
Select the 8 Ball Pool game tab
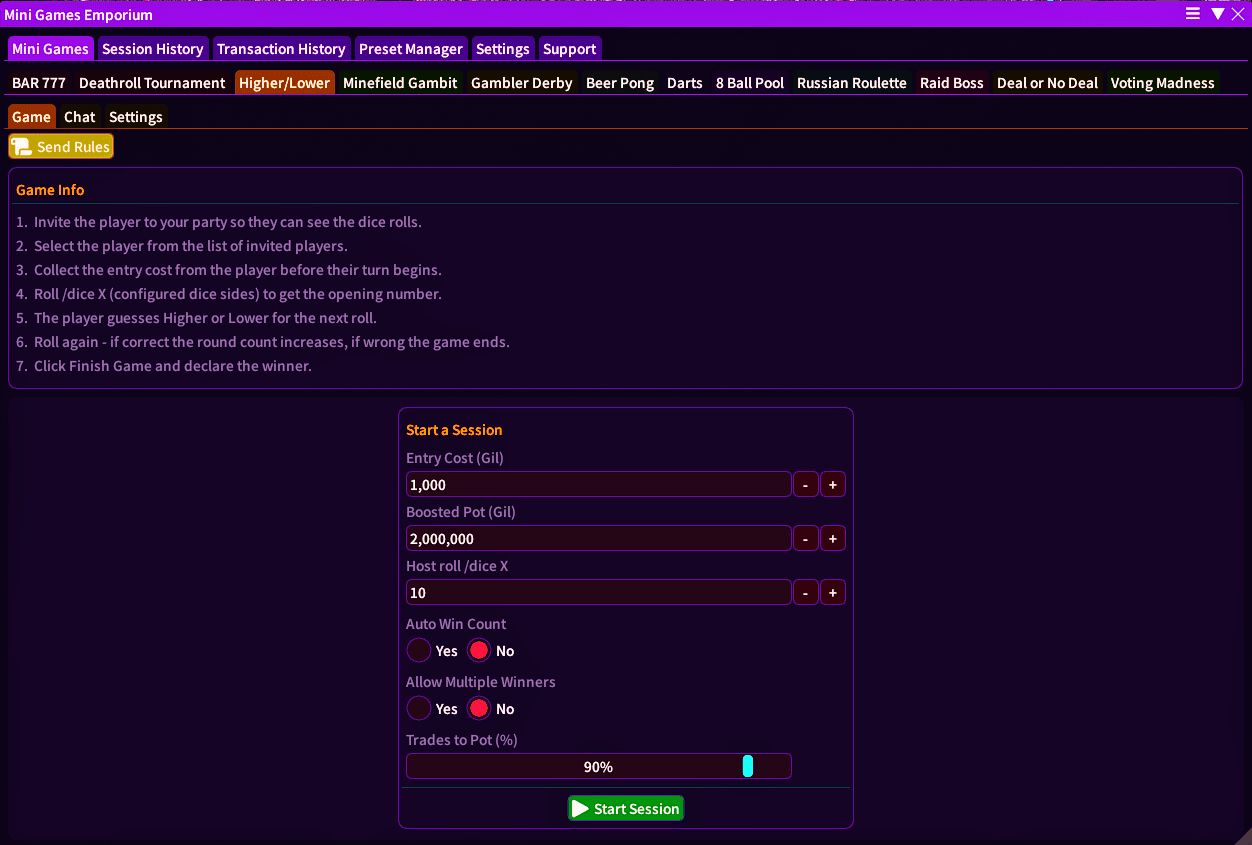click(x=750, y=83)
